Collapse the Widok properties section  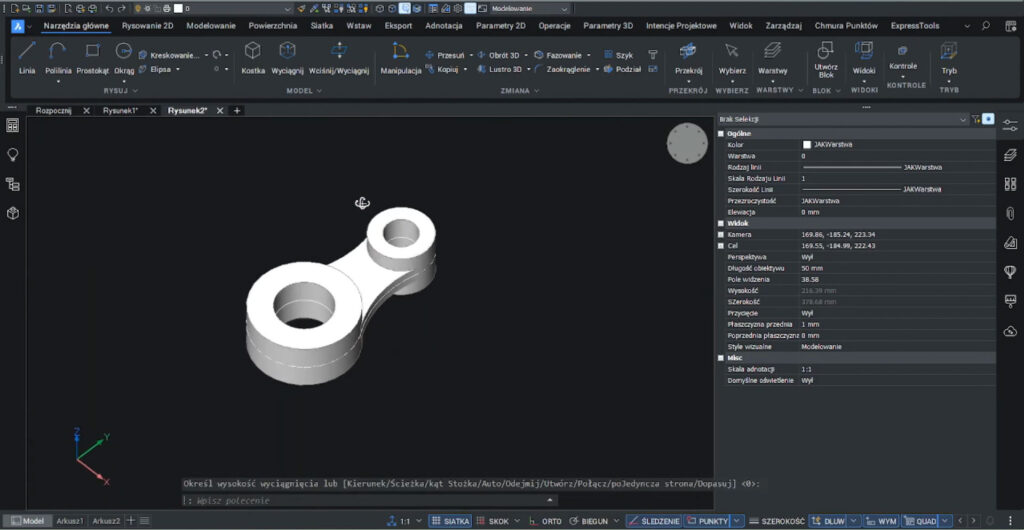722,223
